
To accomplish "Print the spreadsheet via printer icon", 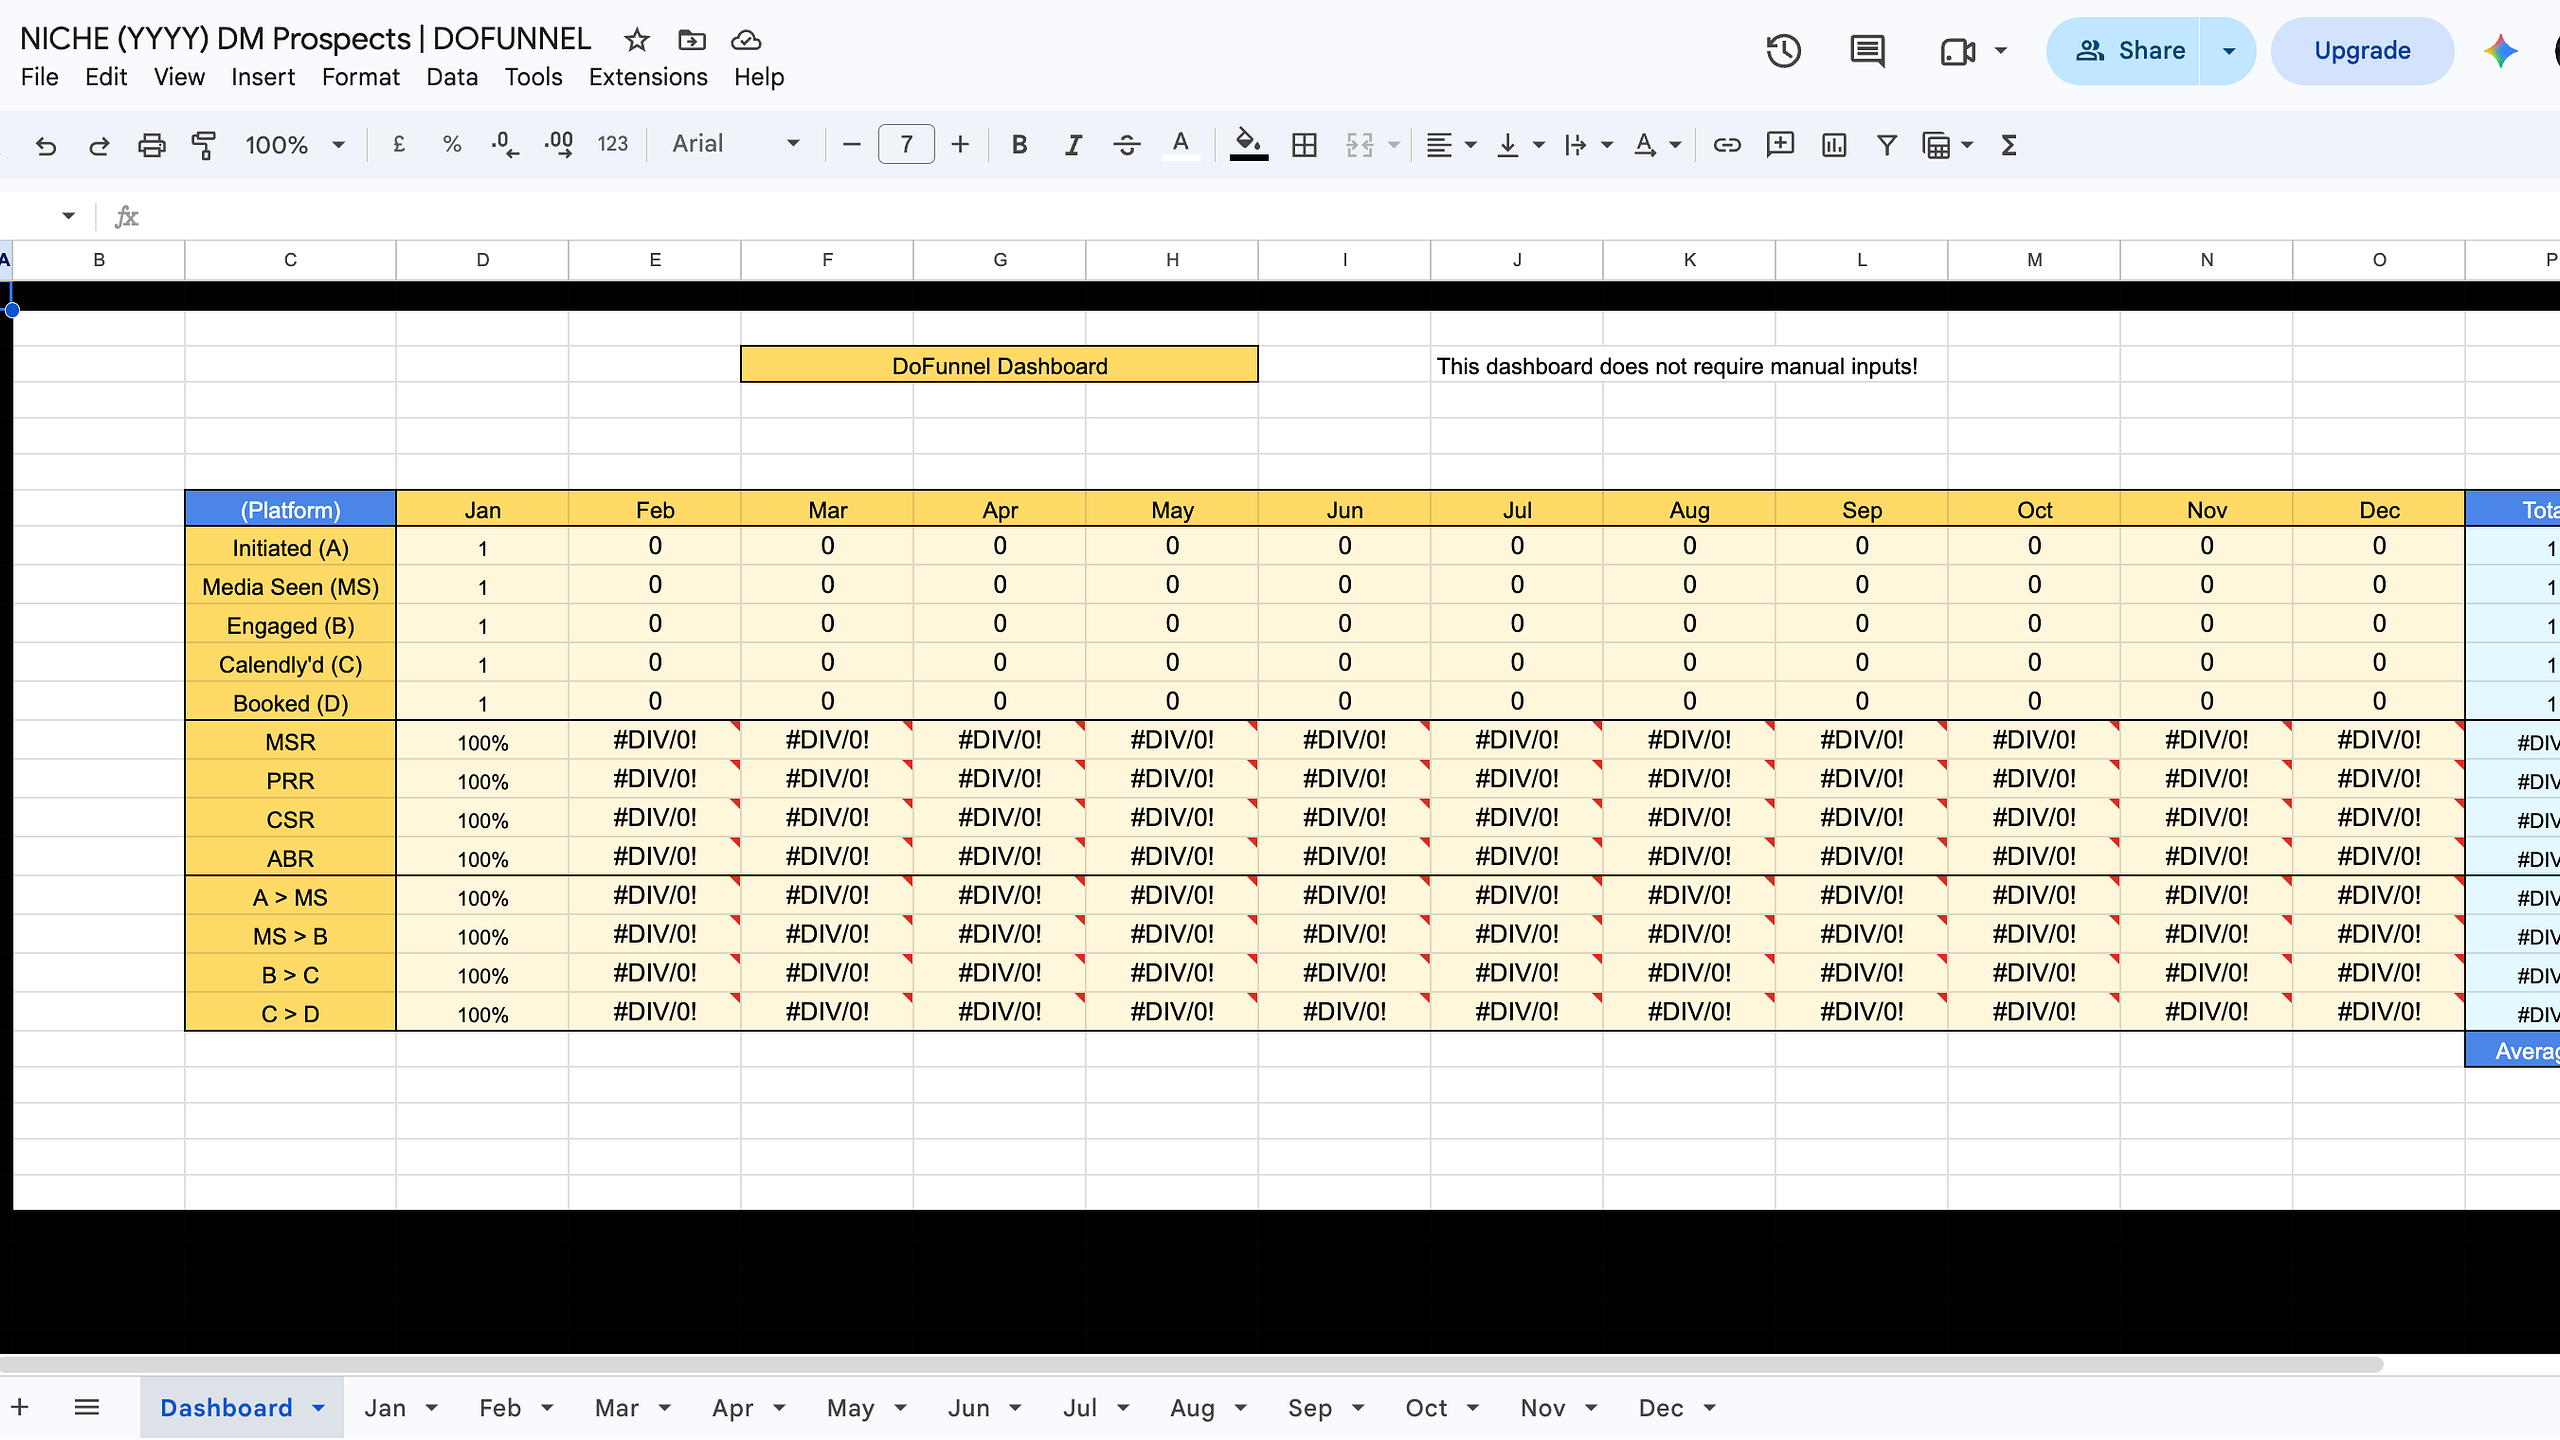I will tap(151, 146).
